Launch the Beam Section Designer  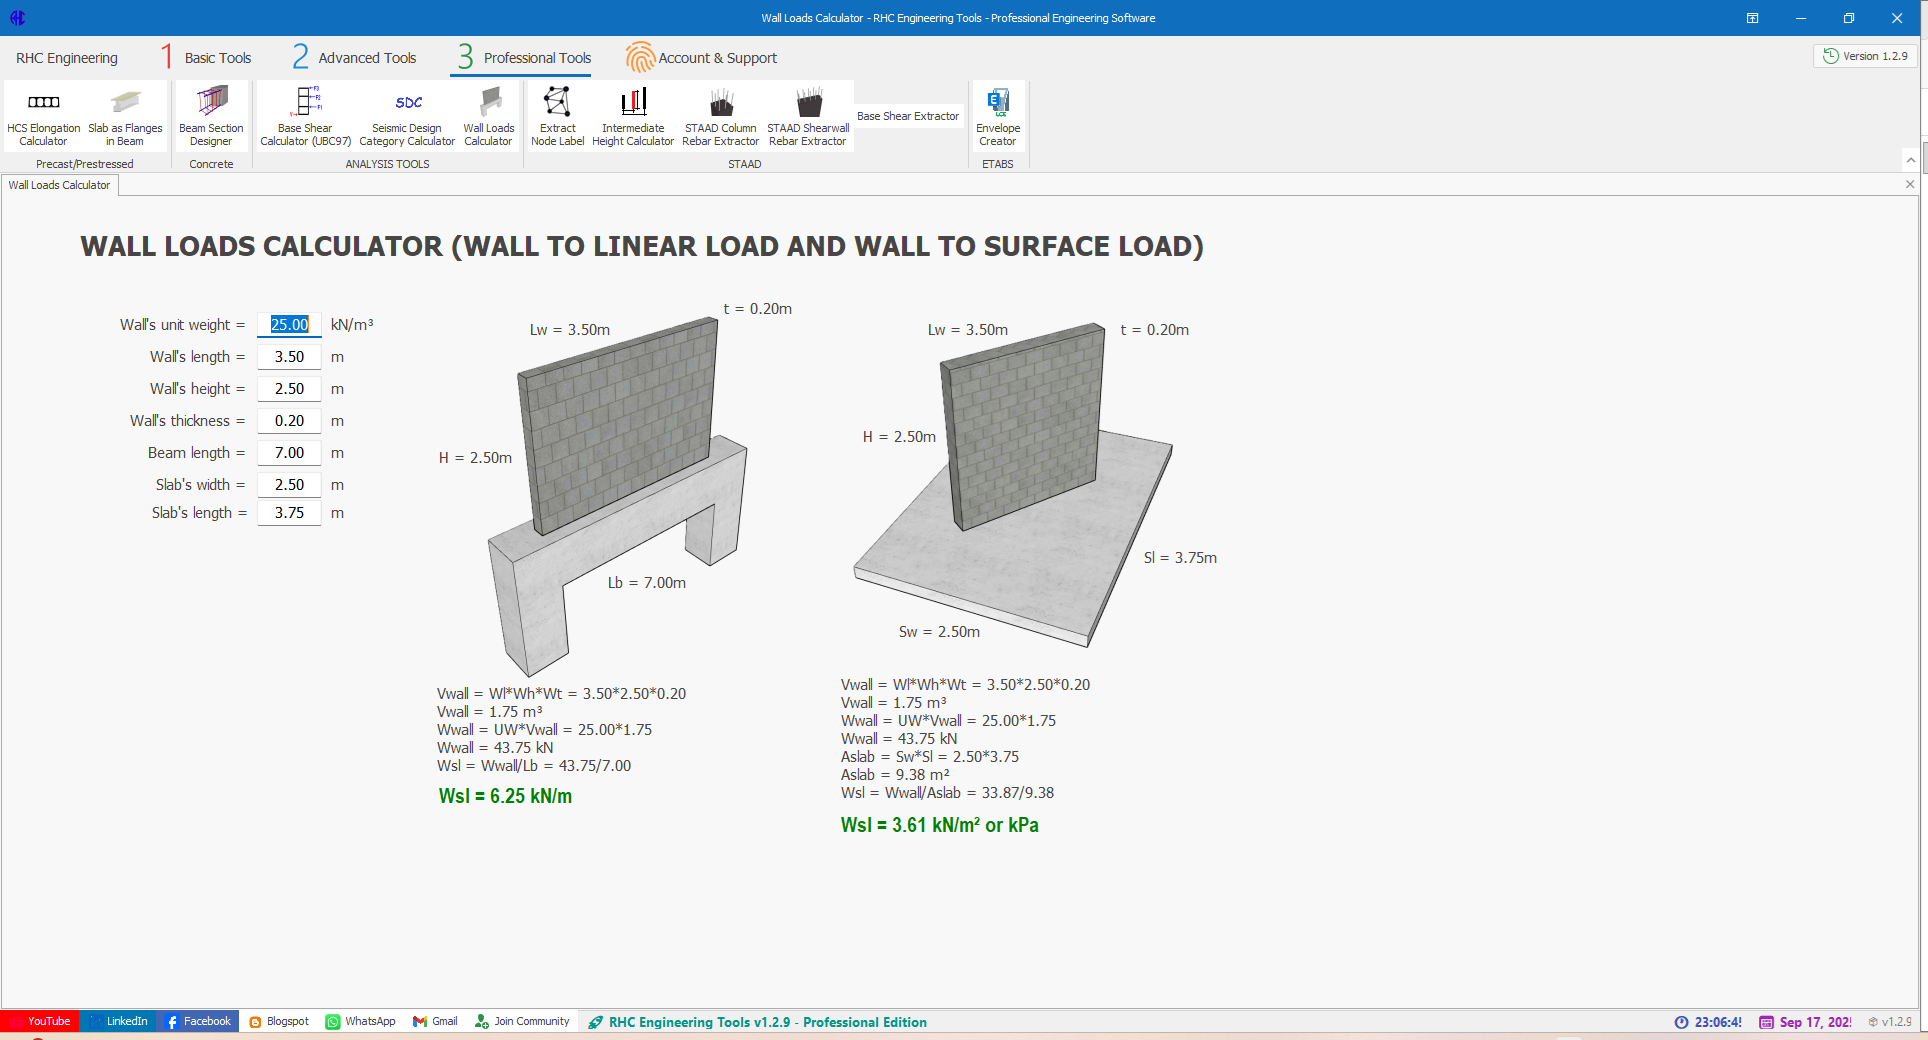[x=211, y=117]
